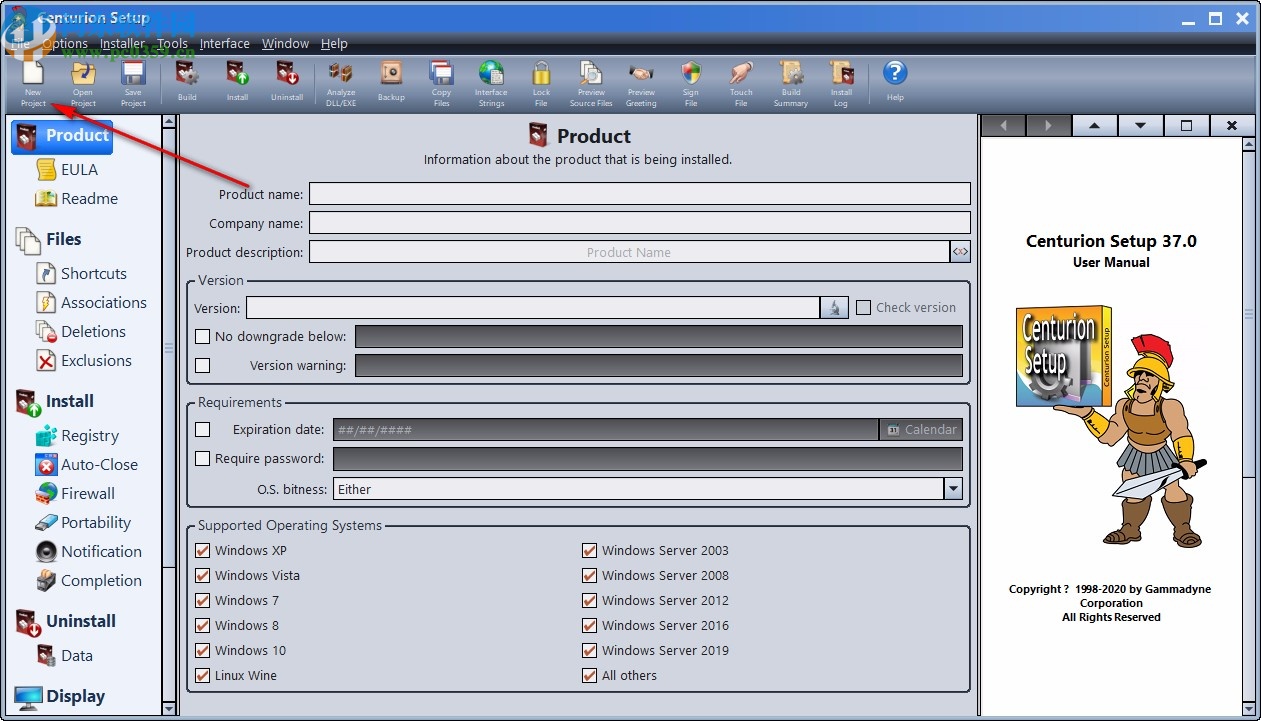Click the Backup safe icon
1261x721 pixels.
pyautogui.click(x=391, y=80)
